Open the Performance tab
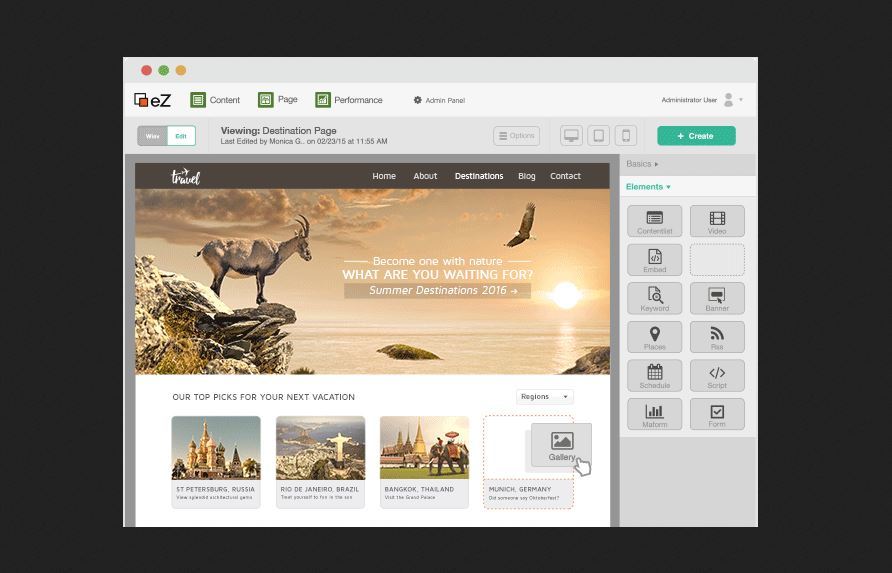The height and width of the screenshot is (573, 892). 349,100
